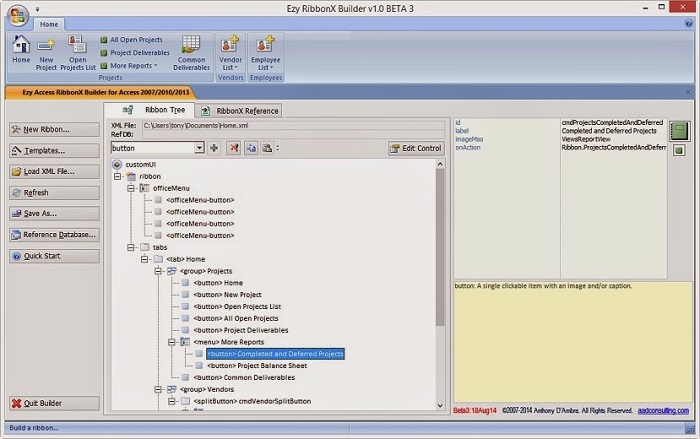Open the Reference Database button

click(x=54, y=234)
